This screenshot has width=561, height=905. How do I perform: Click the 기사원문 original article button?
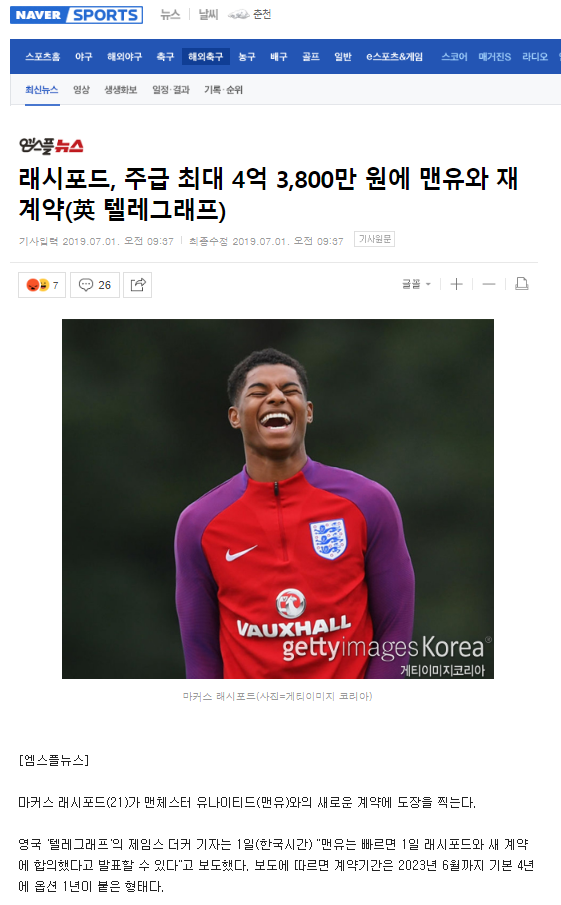tap(375, 239)
